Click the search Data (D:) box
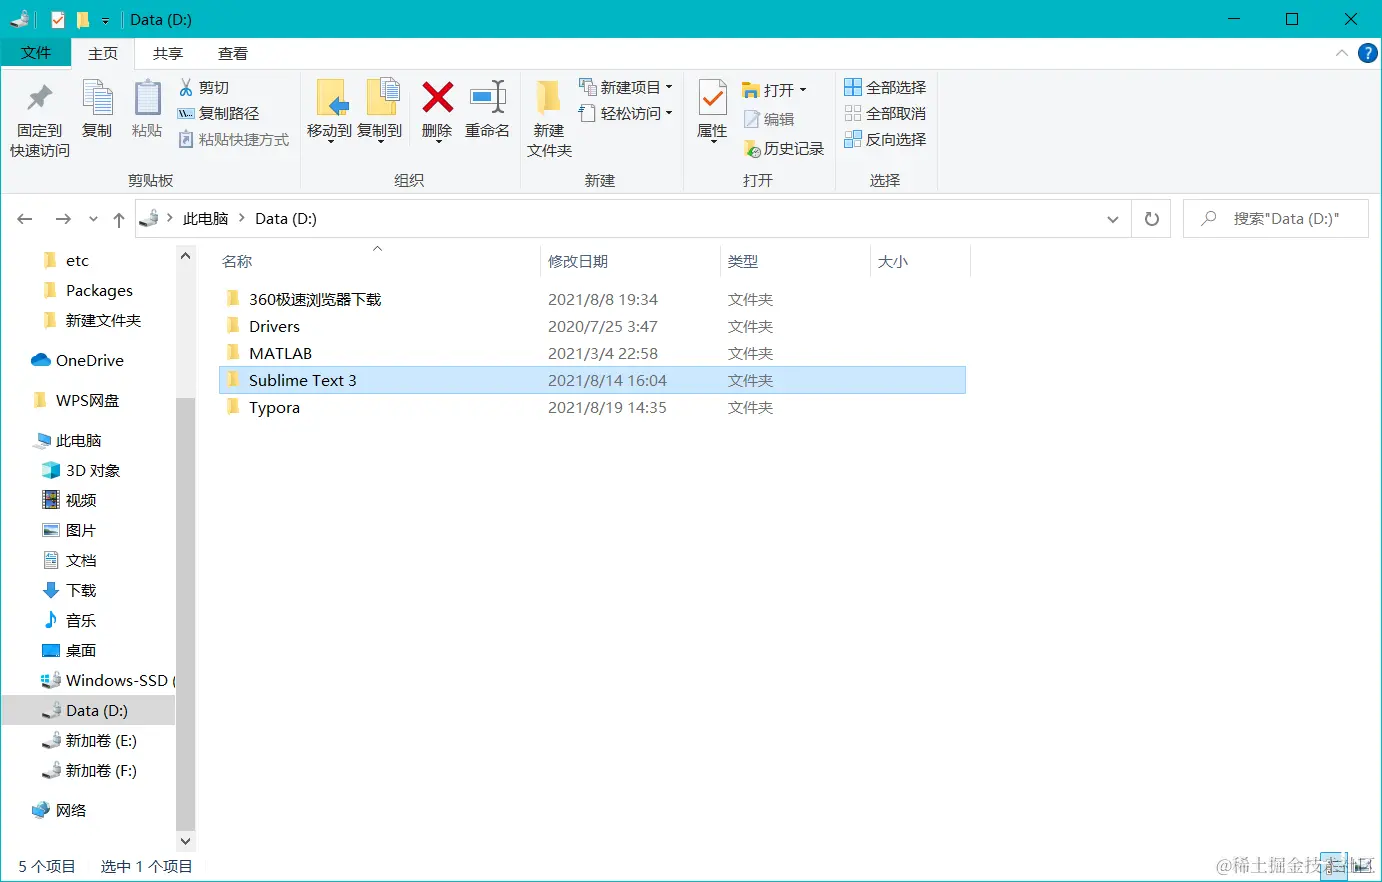Screen dimensions: 1382x882 1276,219
